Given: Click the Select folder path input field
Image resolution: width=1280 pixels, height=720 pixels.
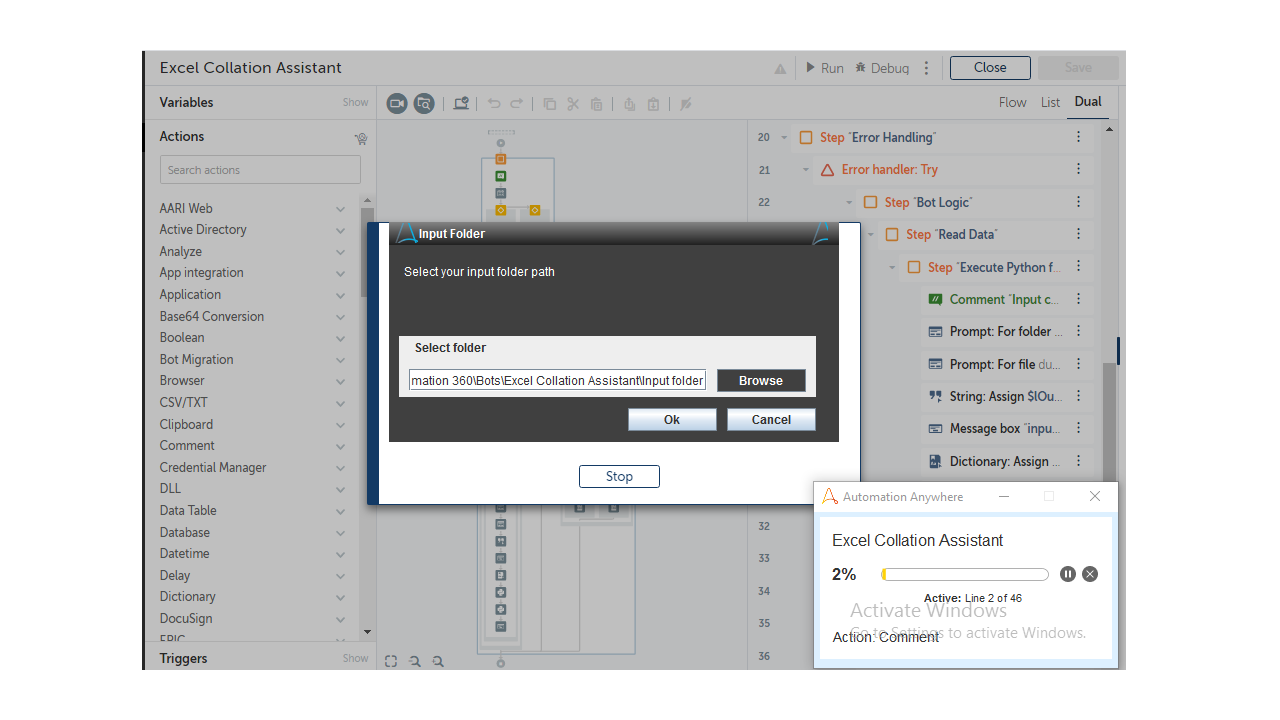Looking at the screenshot, I should pos(558,380).
